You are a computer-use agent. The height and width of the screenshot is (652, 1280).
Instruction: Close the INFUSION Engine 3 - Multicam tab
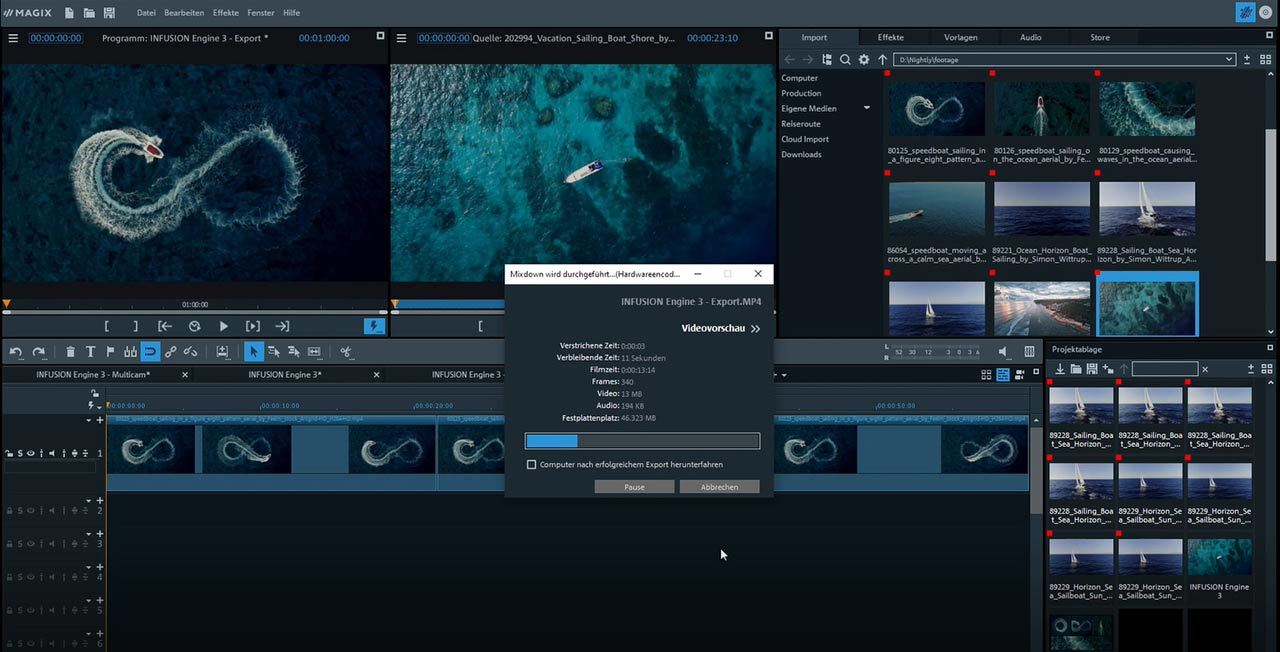185,374
